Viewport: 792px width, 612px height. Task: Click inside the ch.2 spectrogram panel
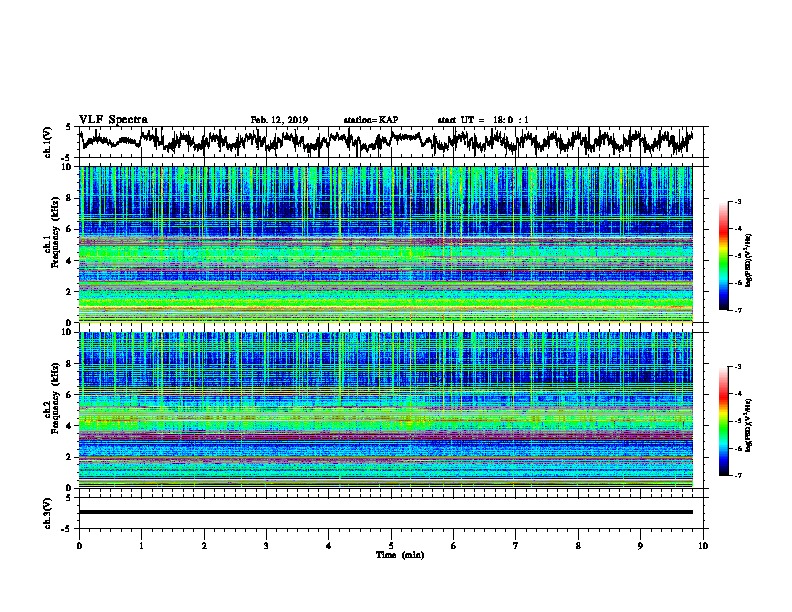tap(385, 410)
